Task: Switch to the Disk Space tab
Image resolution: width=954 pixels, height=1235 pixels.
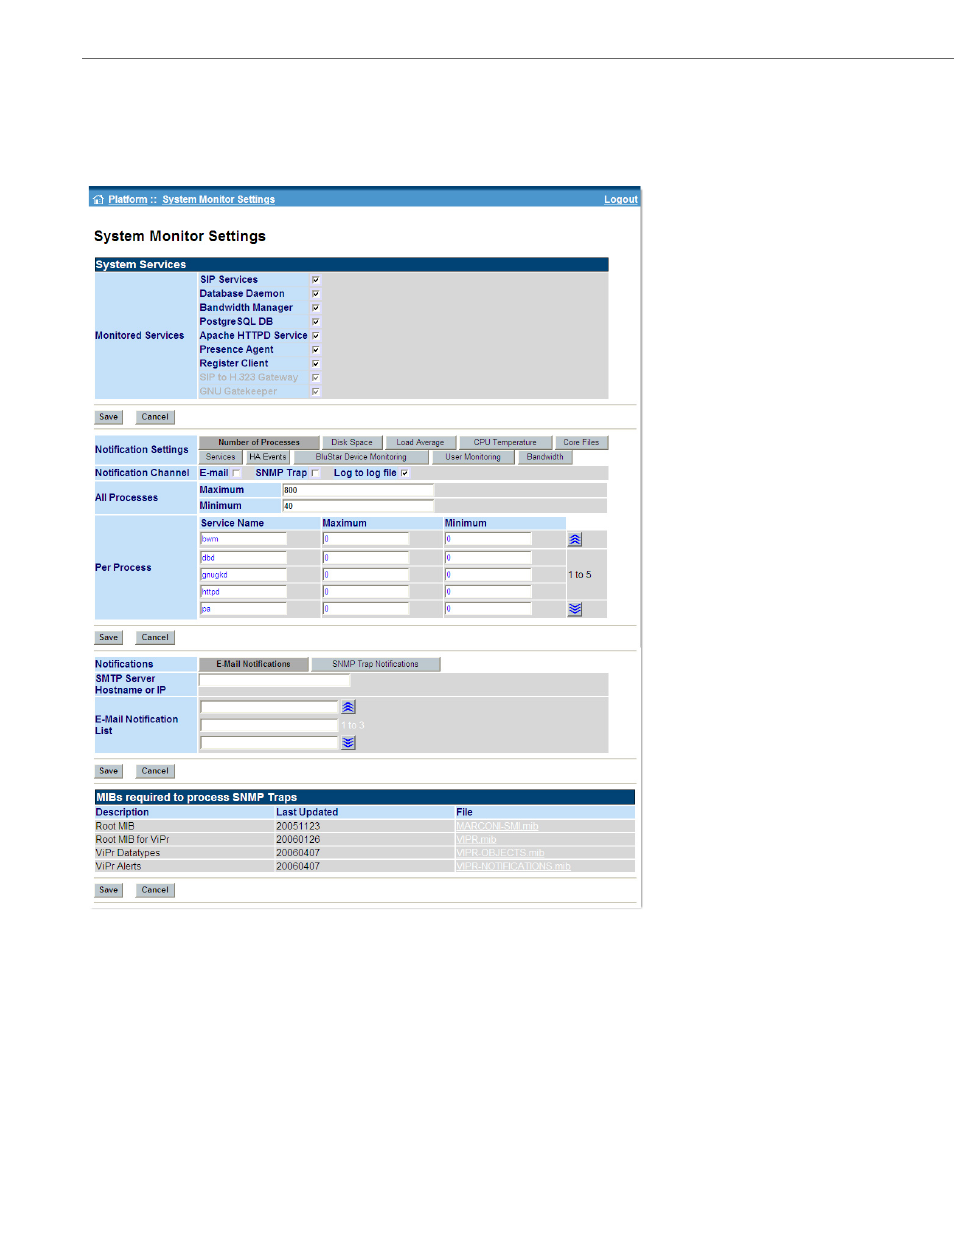Action: coord(352,442)
